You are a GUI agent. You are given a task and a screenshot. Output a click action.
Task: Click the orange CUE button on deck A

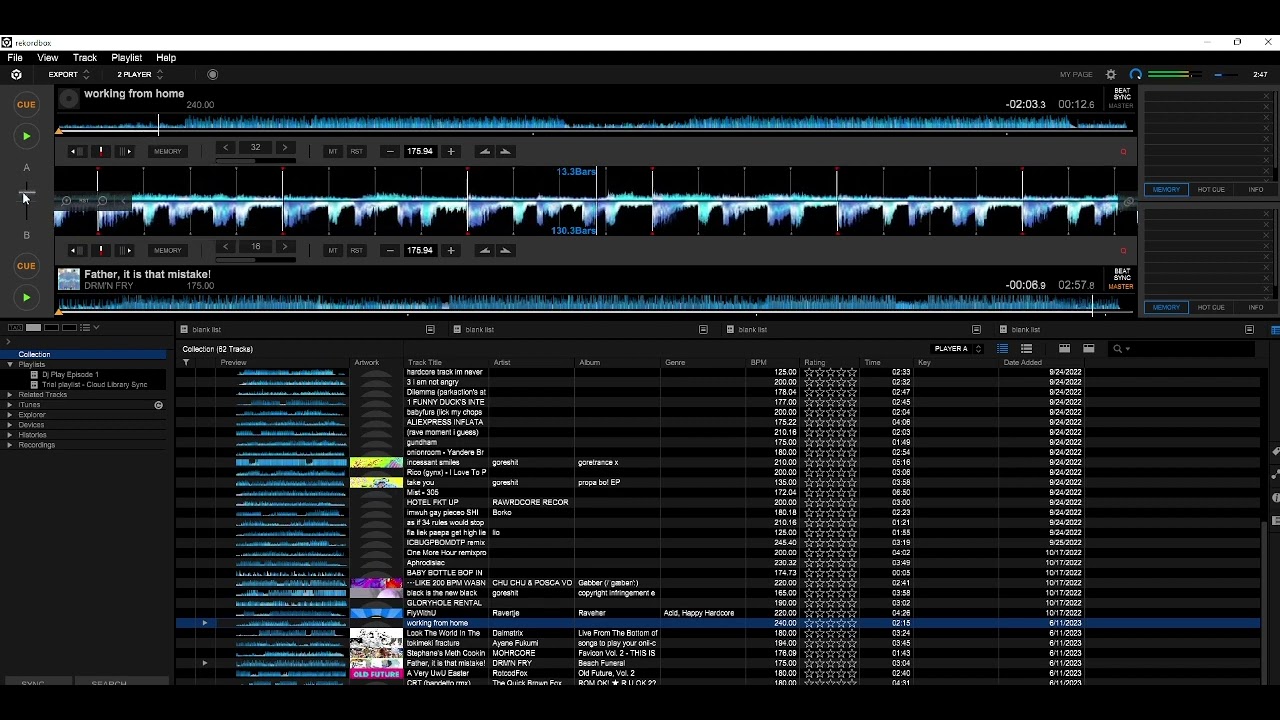[x=26, y=104]
